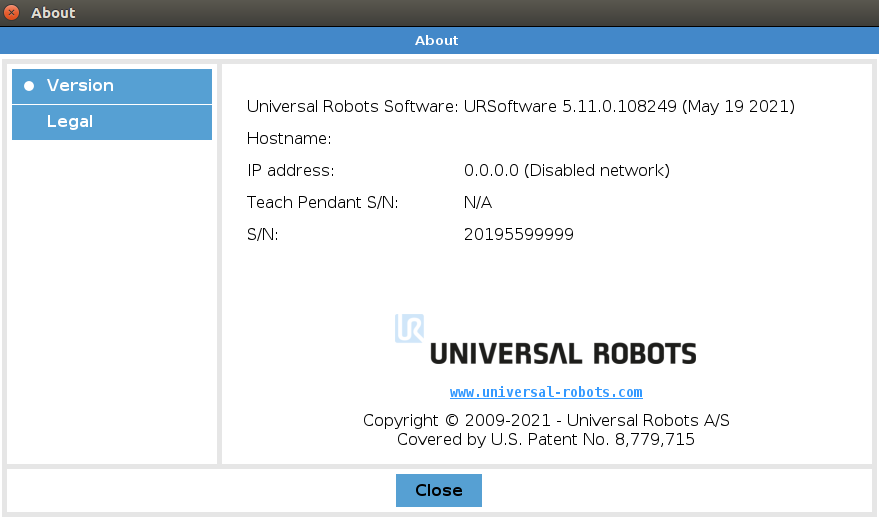Click the Hostname: label

click(289, 138)
